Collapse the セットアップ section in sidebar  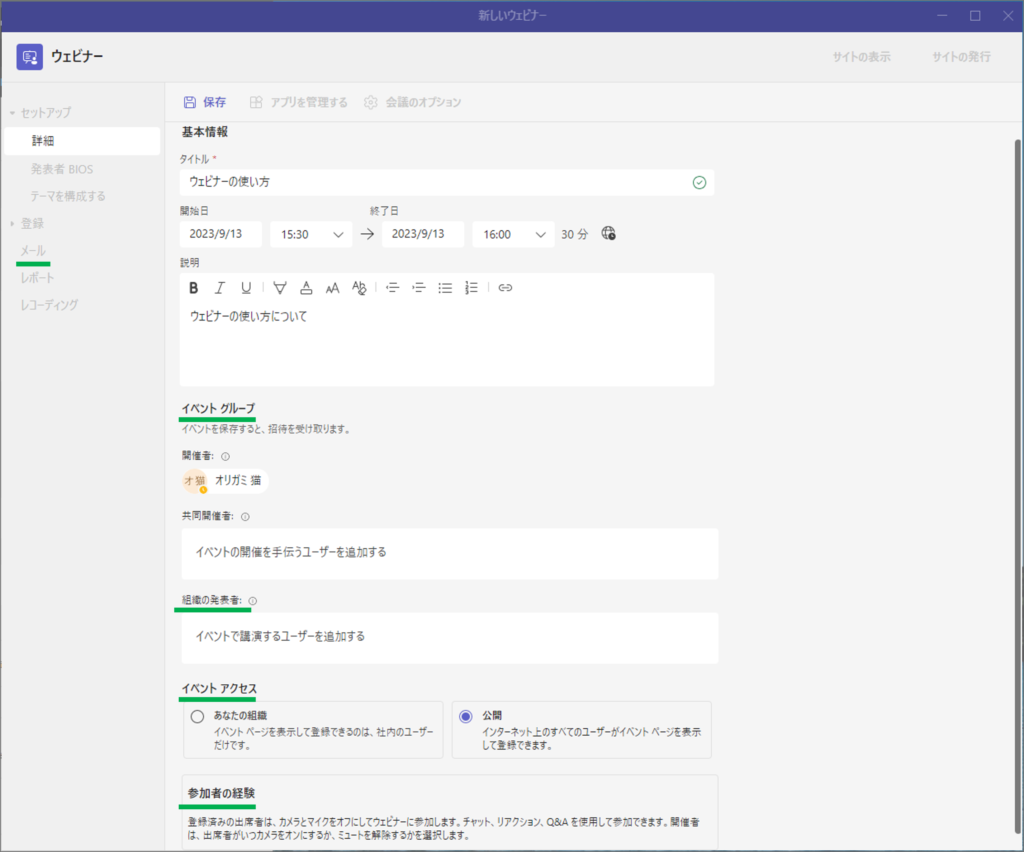[12, 113]
